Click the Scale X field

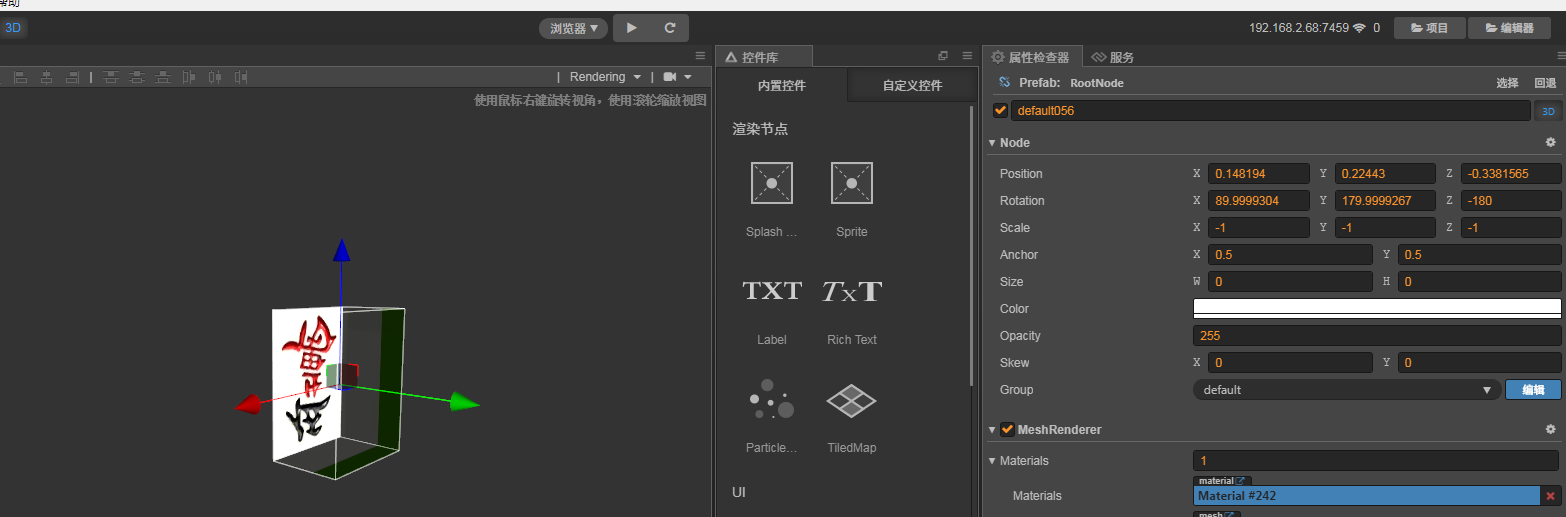point(1258,228)
